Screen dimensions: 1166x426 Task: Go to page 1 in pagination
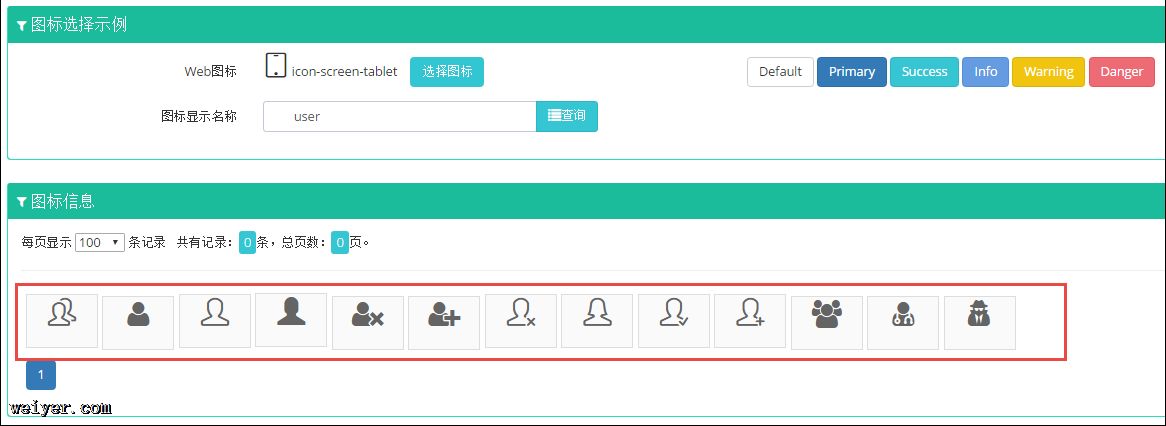pyautogui.click(x=41, y=375)
